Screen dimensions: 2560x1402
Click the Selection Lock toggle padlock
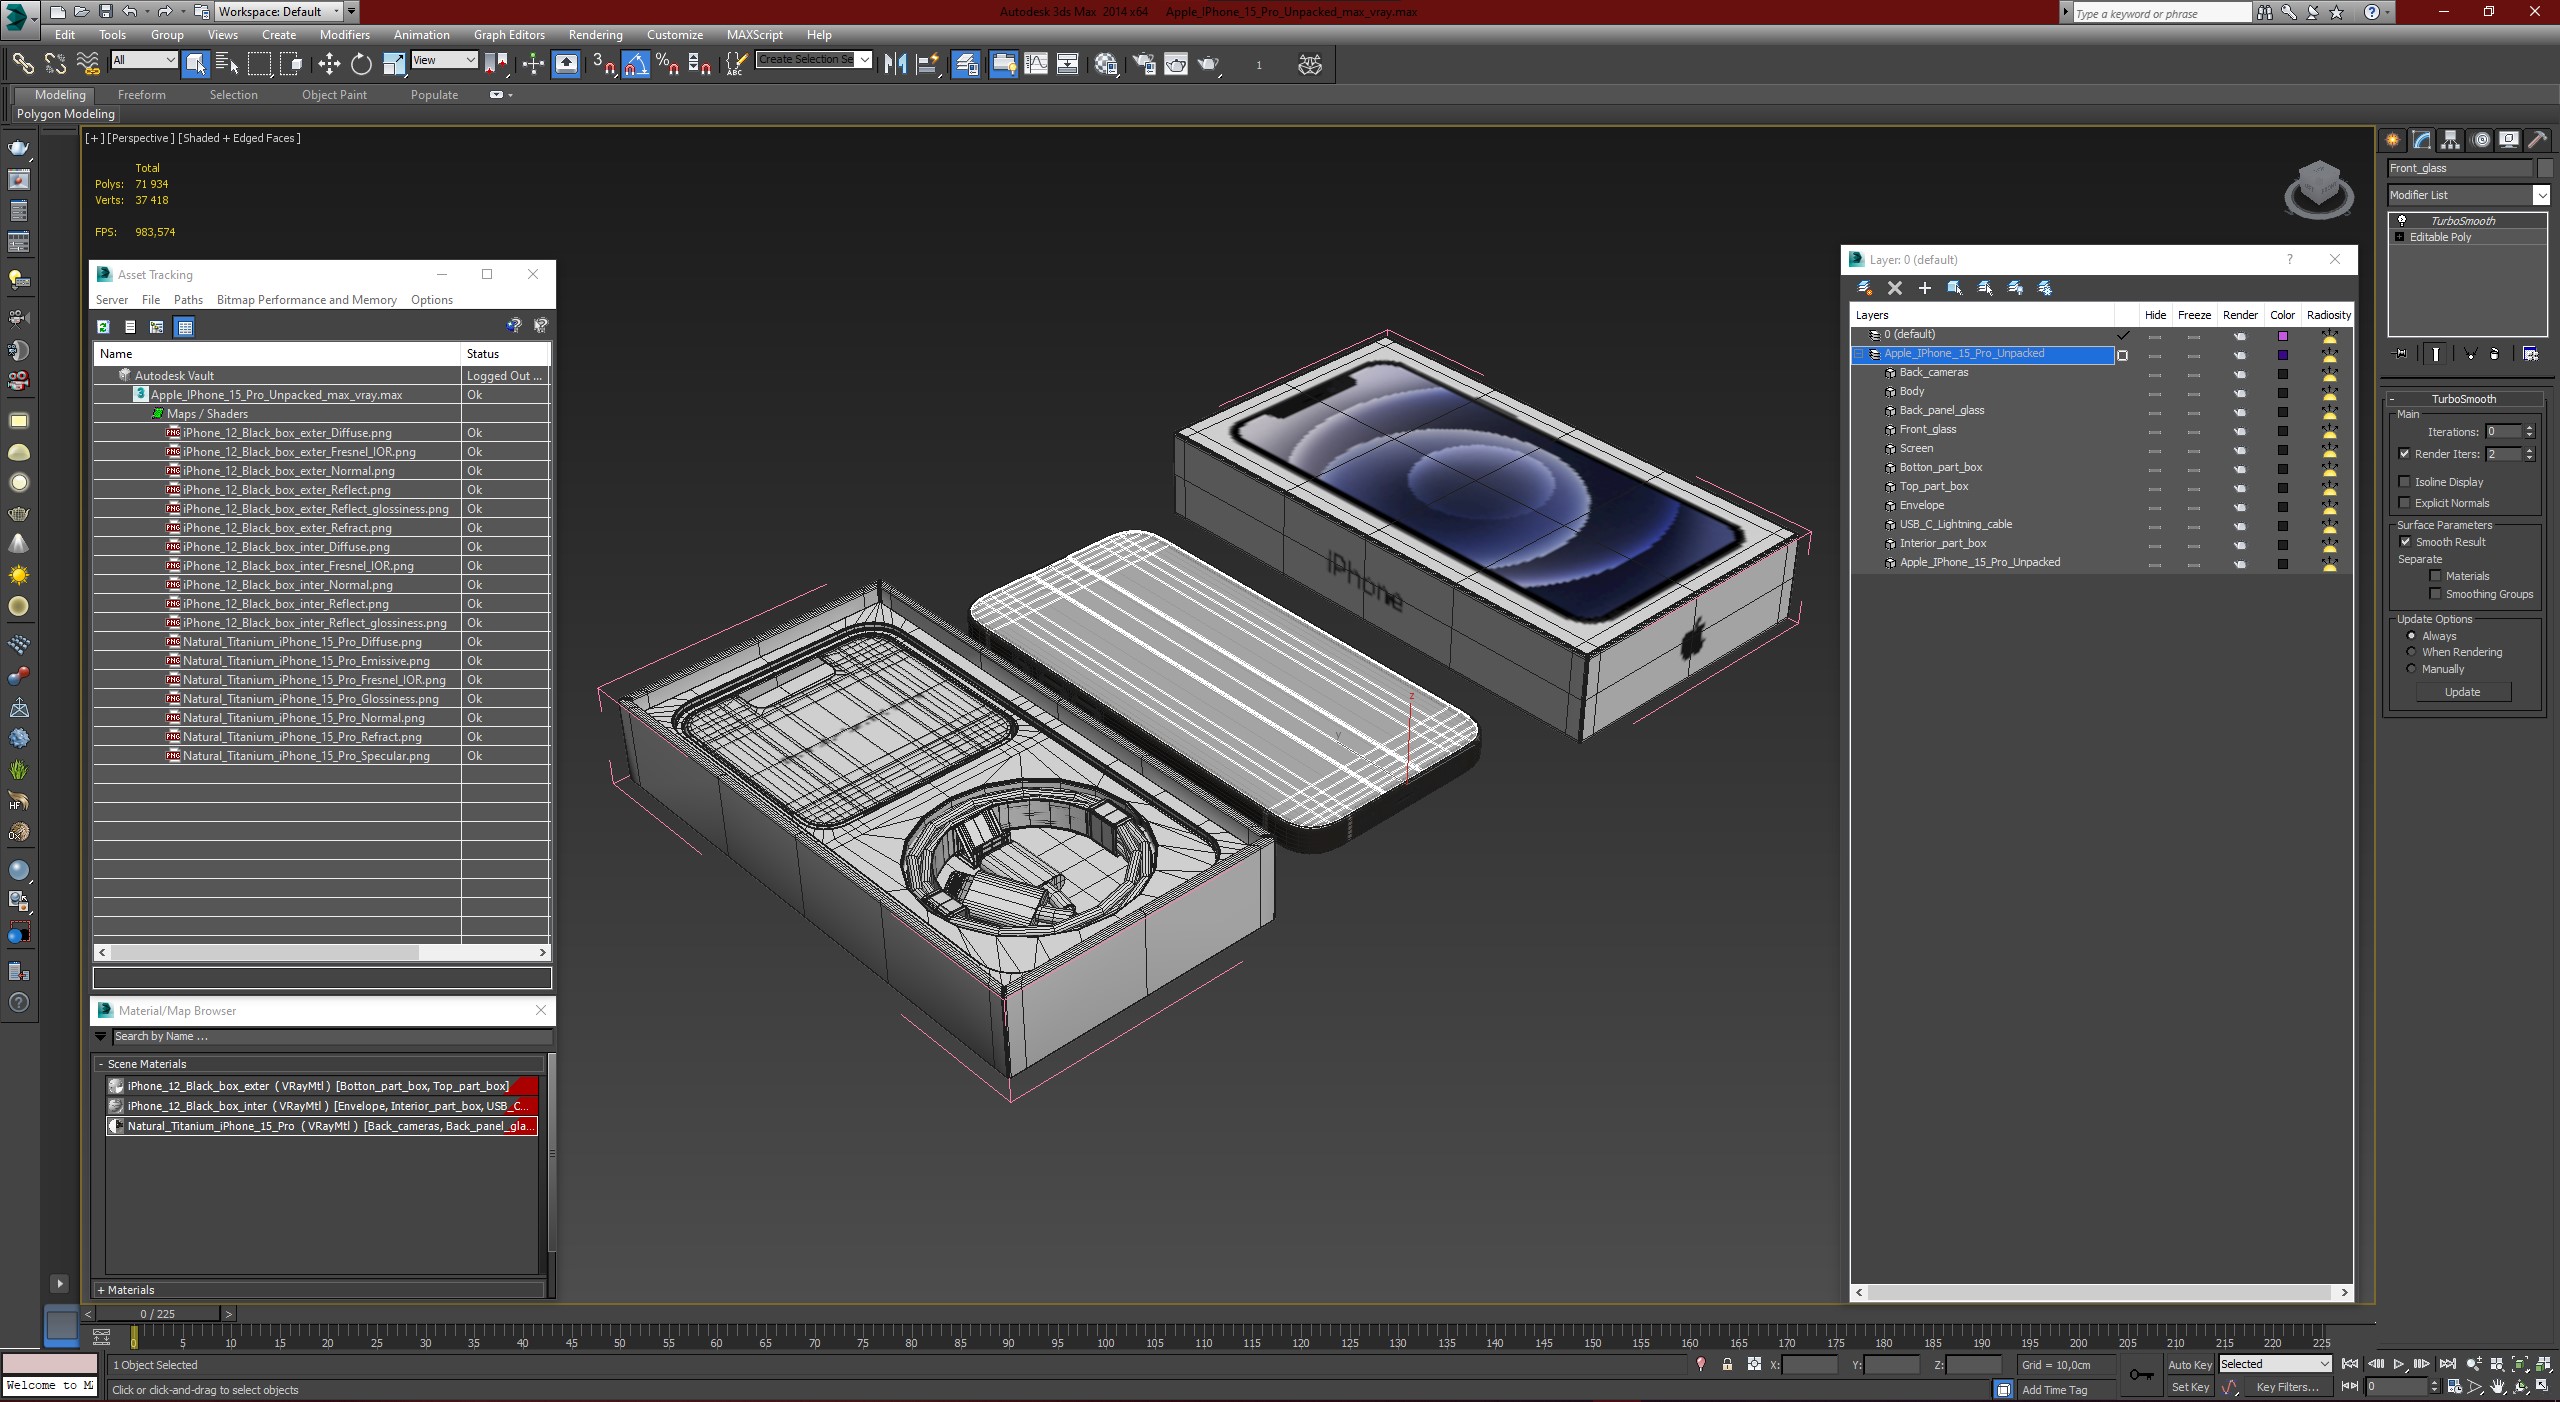click(1727, 1365)
